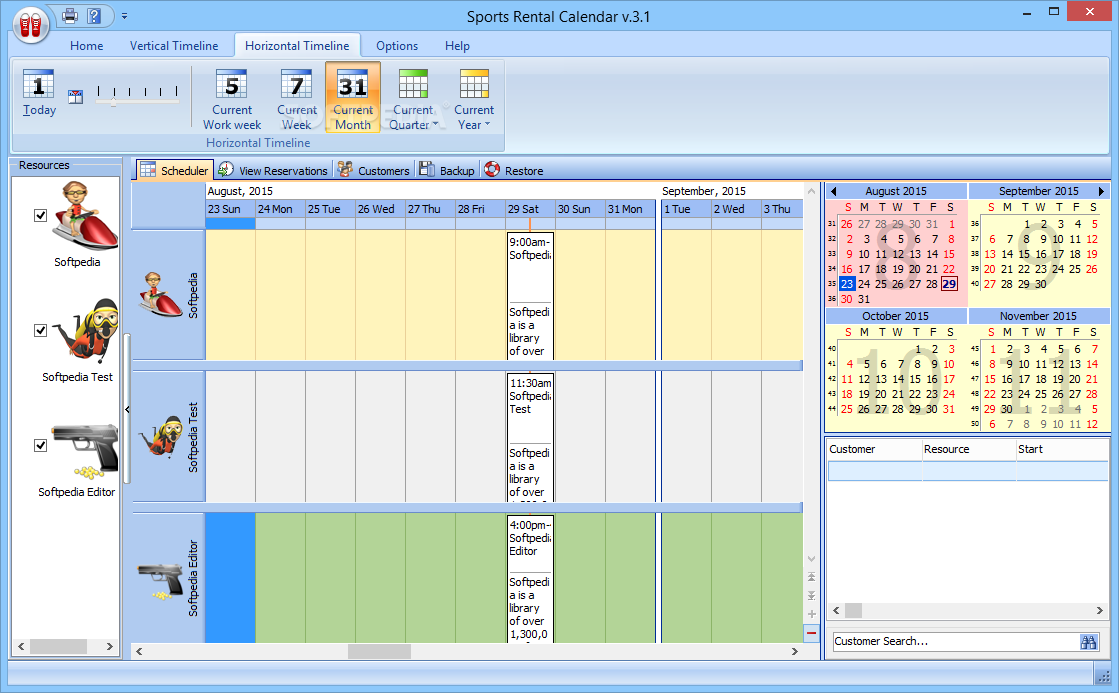Select August 23 in the mini calendar

(x=846, y=284)
